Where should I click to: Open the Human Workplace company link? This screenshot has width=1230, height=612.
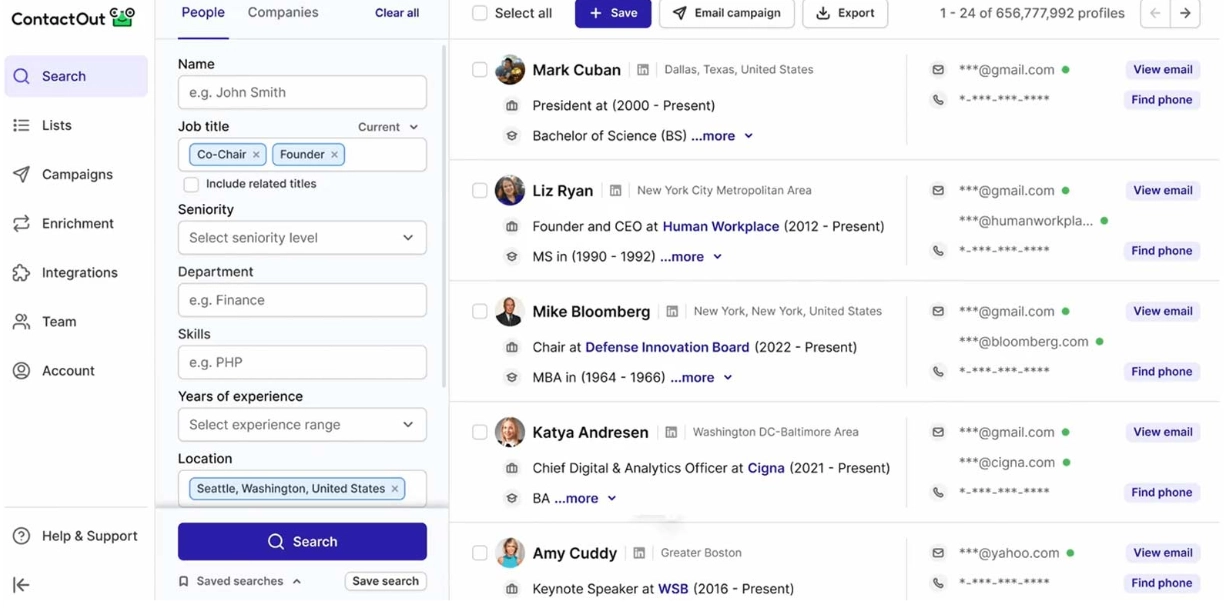[x=721, y=228]
